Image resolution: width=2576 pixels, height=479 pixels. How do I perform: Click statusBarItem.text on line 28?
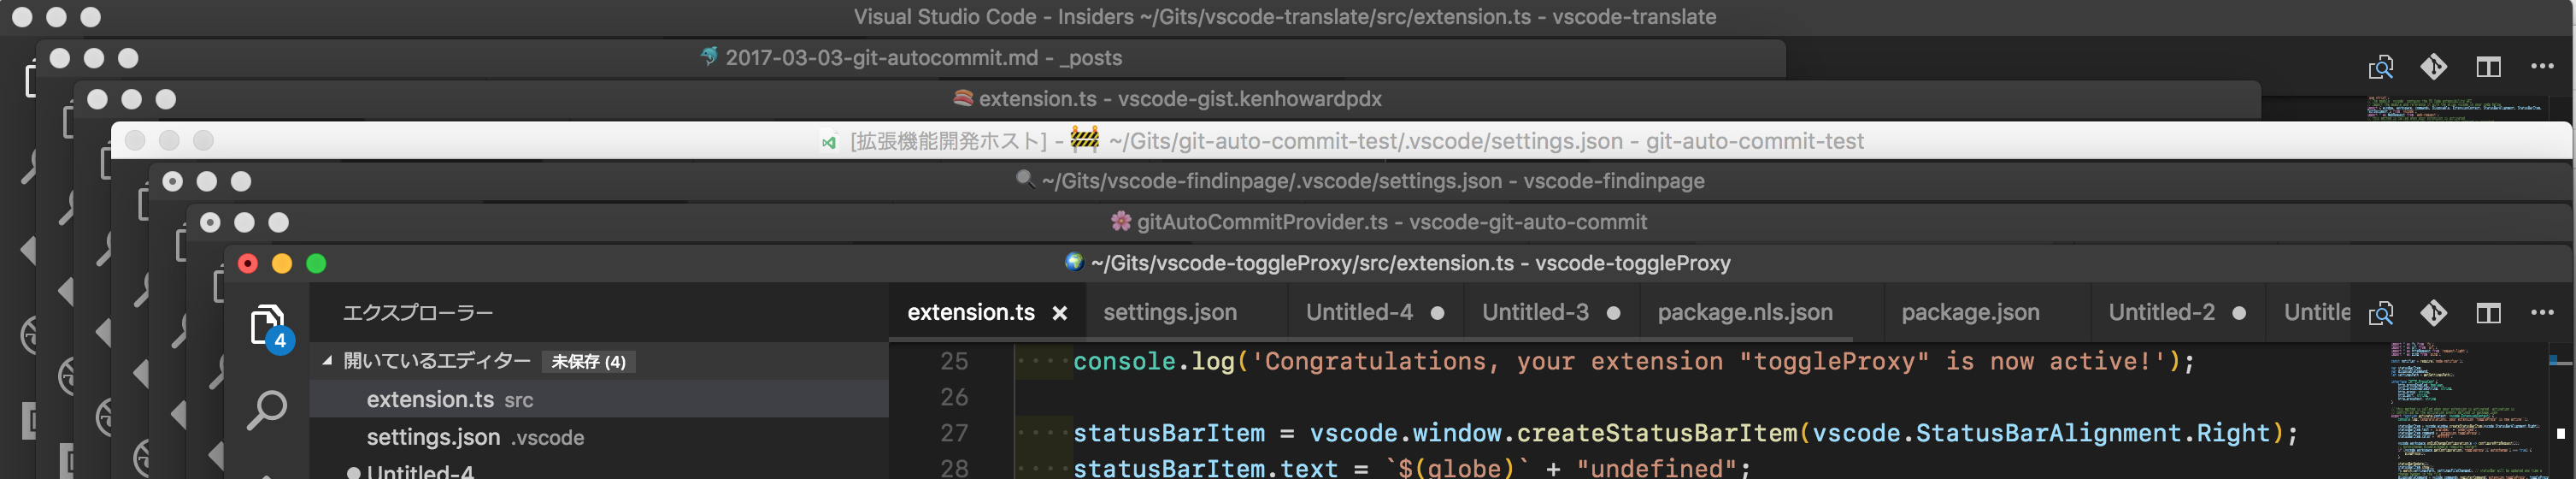click(x=1205, y=467)
